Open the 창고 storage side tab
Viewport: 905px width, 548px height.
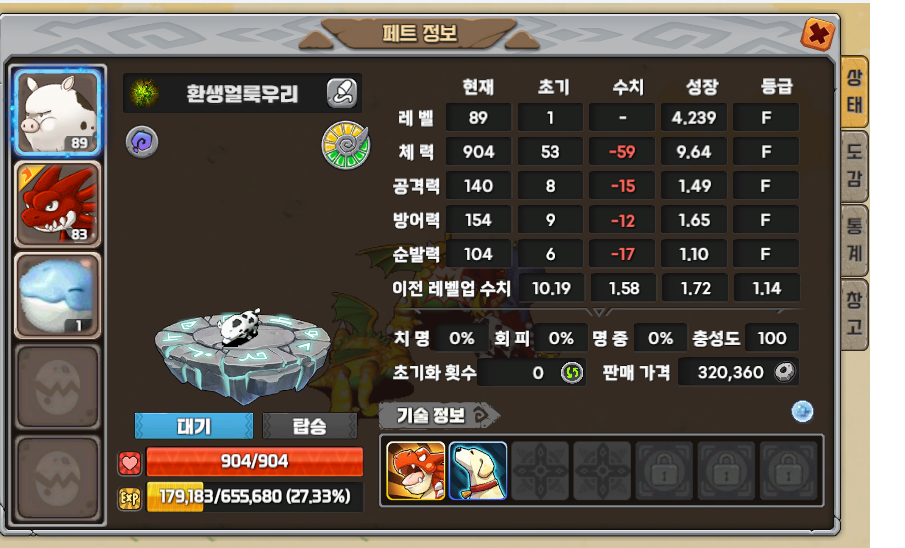854,314
